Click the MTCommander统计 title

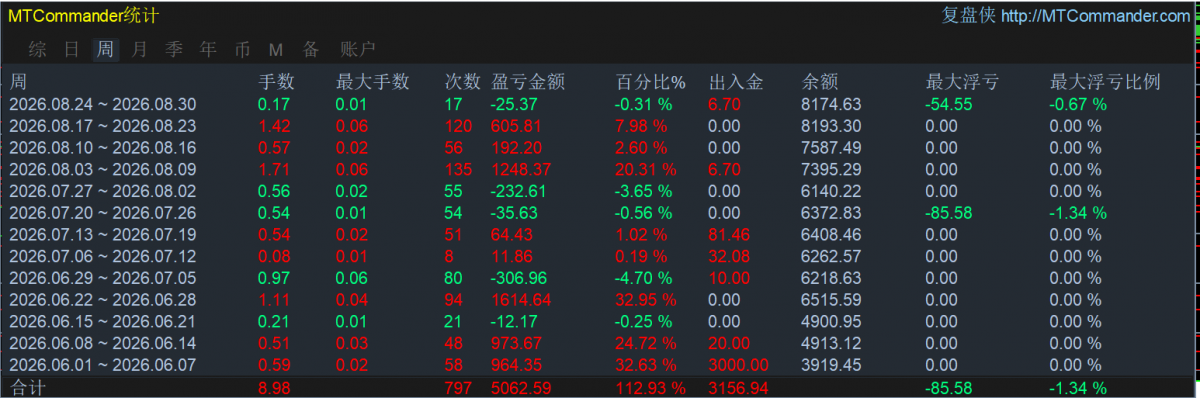[x=83, y=16]
